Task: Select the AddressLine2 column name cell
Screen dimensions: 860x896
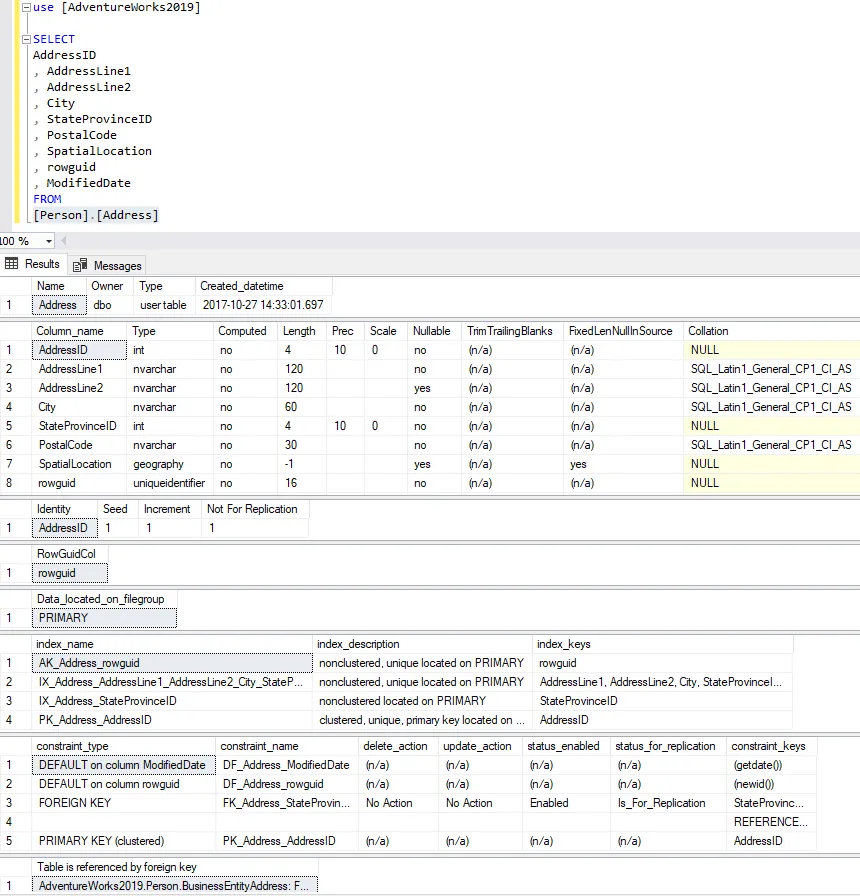Action: [79, 388]
